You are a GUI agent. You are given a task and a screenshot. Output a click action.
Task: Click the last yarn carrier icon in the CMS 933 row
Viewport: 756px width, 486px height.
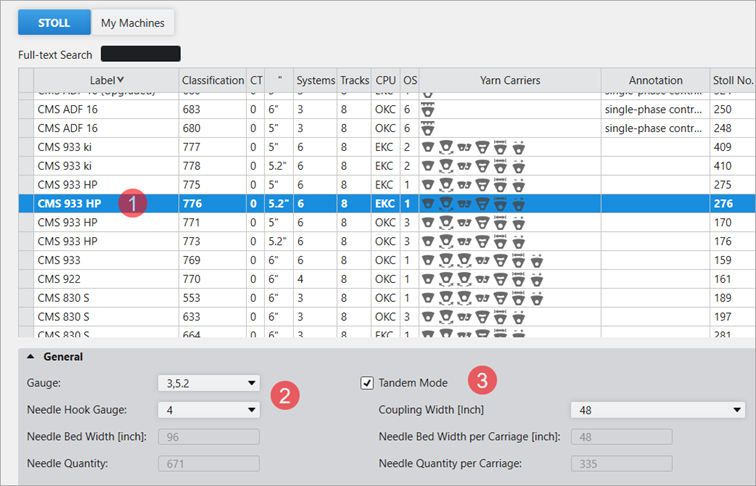pos(539,260)
